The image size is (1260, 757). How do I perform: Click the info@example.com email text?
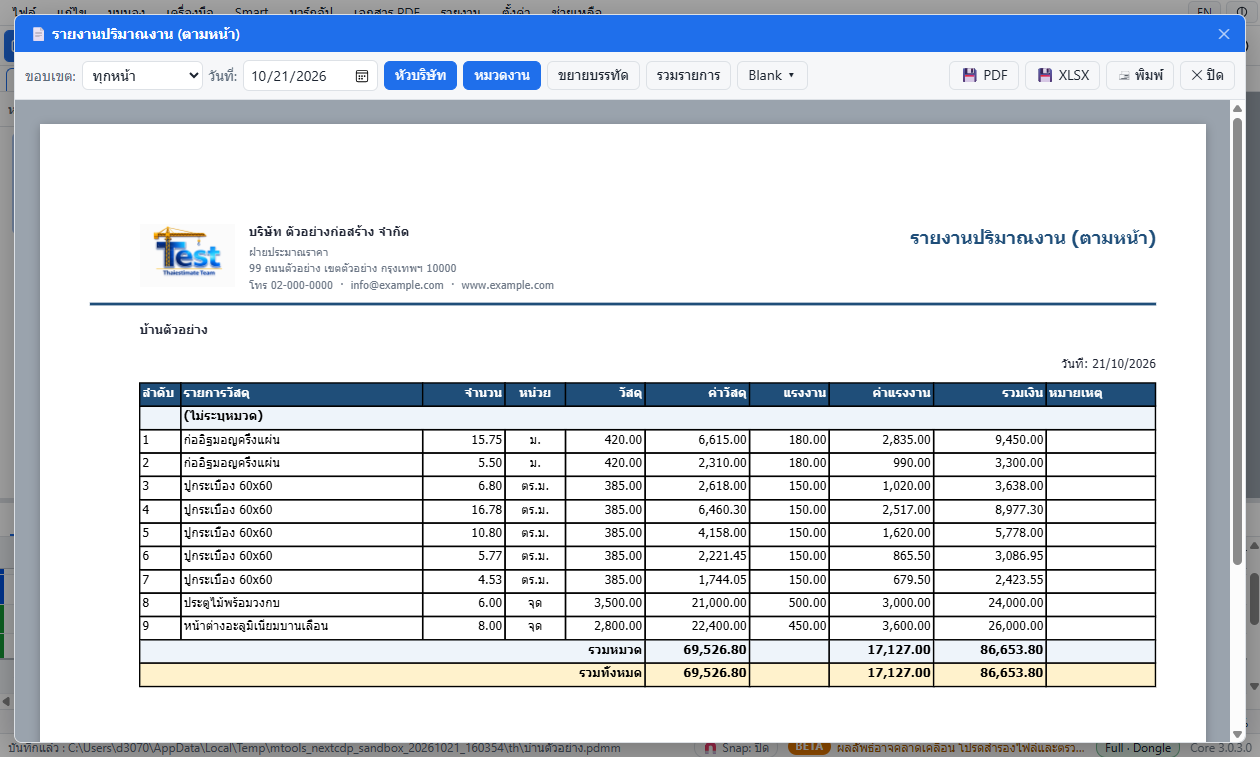(397, 285)
